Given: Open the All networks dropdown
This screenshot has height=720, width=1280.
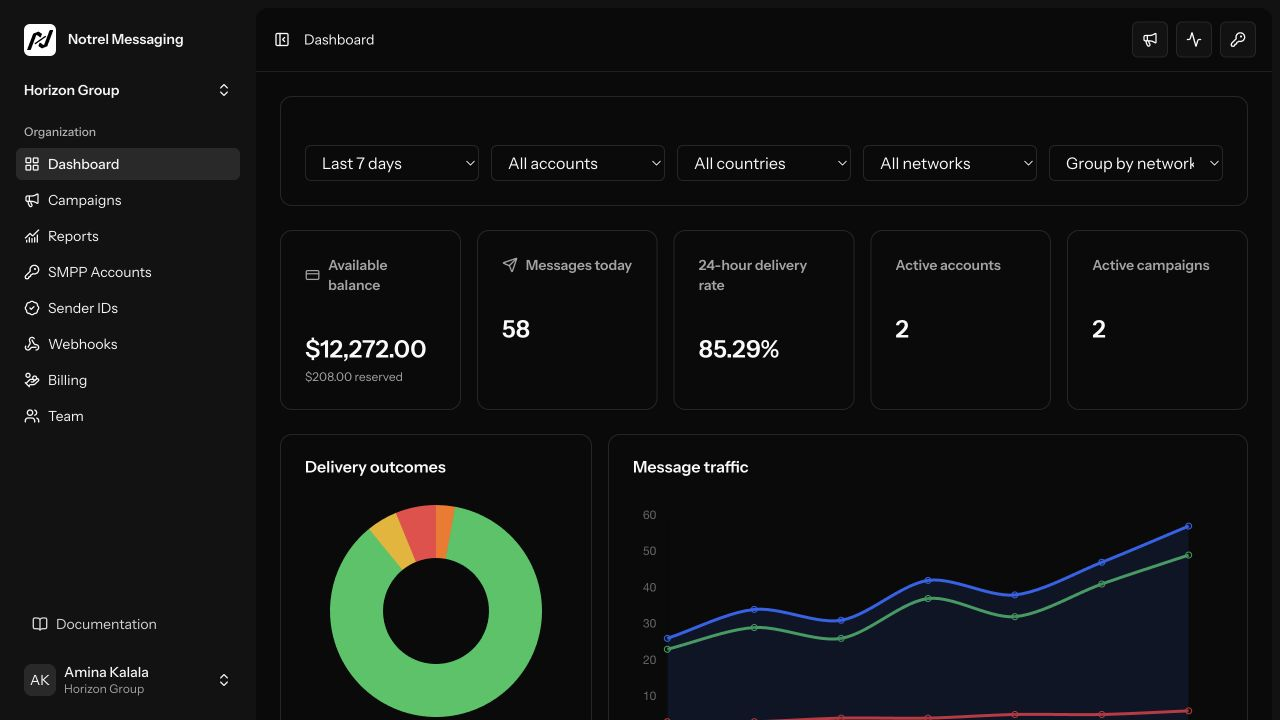Looking at the screenshot, I should pyautogui.click(x=950, y=163).
